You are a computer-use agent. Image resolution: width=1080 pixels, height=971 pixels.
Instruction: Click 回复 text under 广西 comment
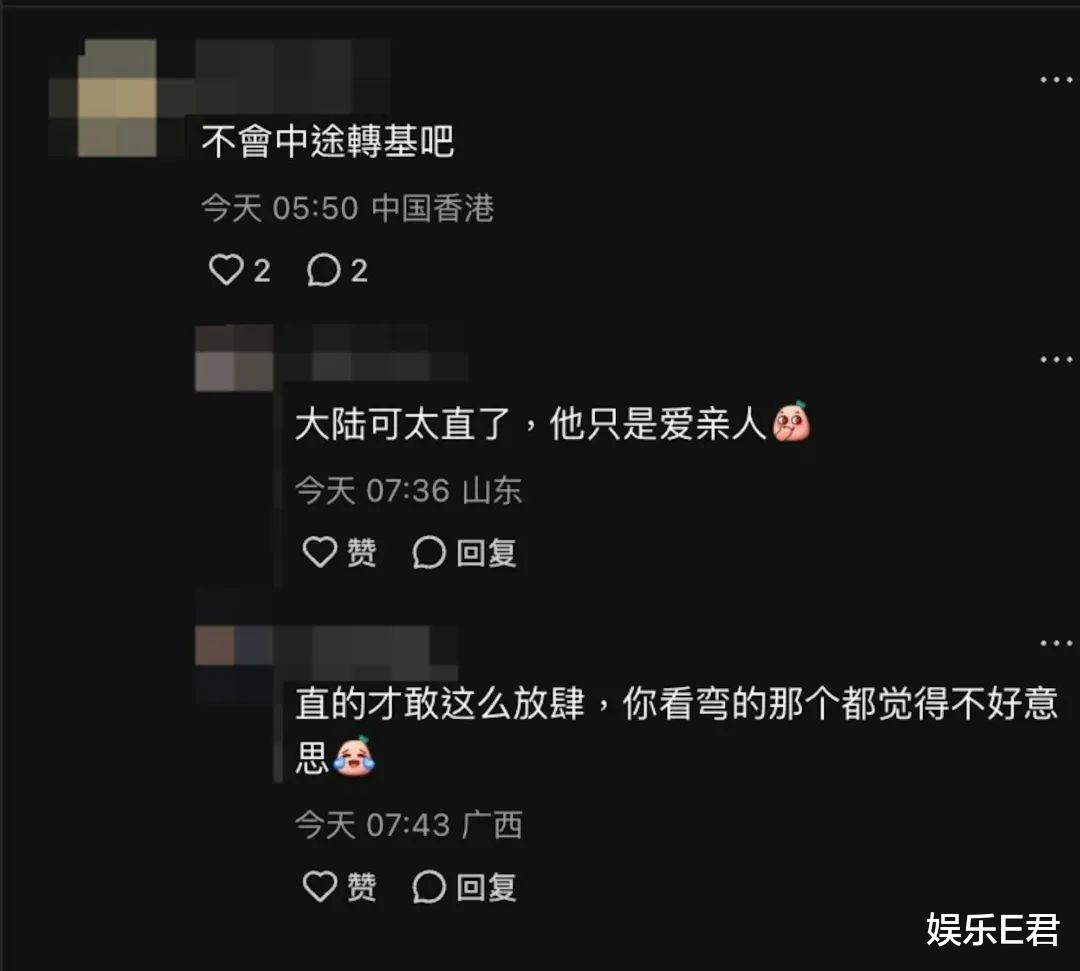(x=486, y=886)
